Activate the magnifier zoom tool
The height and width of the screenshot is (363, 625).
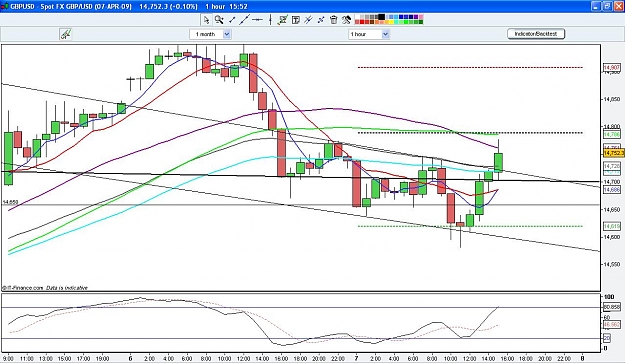(x=219, y=20)
